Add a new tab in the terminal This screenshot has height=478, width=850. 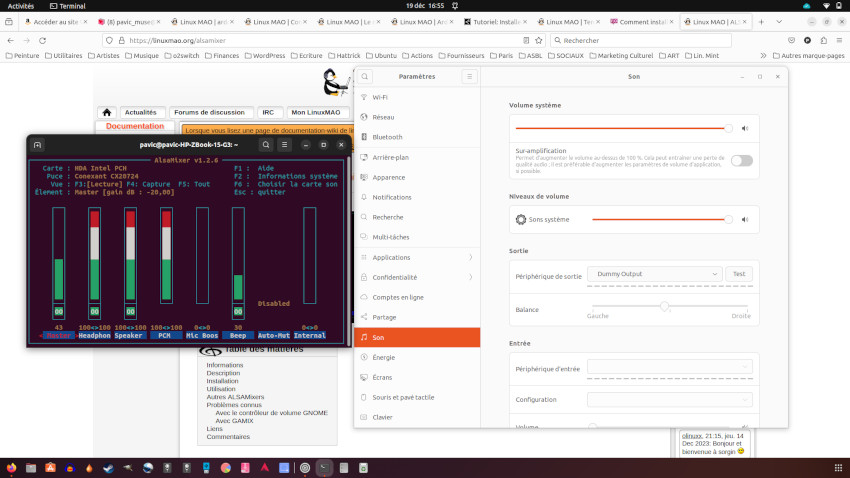coord(38,145)
